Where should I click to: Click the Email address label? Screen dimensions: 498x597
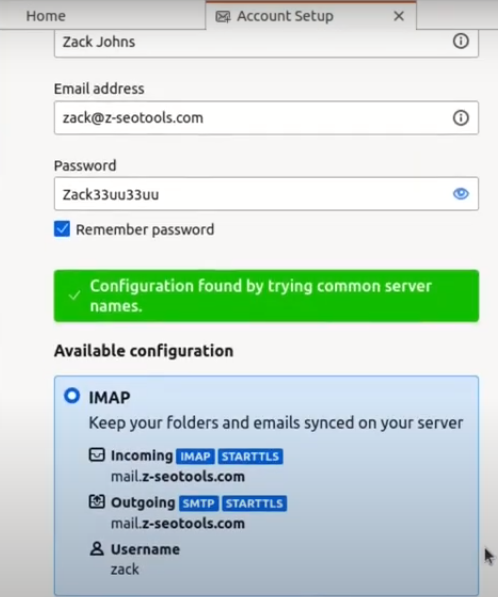pos(99,89)
